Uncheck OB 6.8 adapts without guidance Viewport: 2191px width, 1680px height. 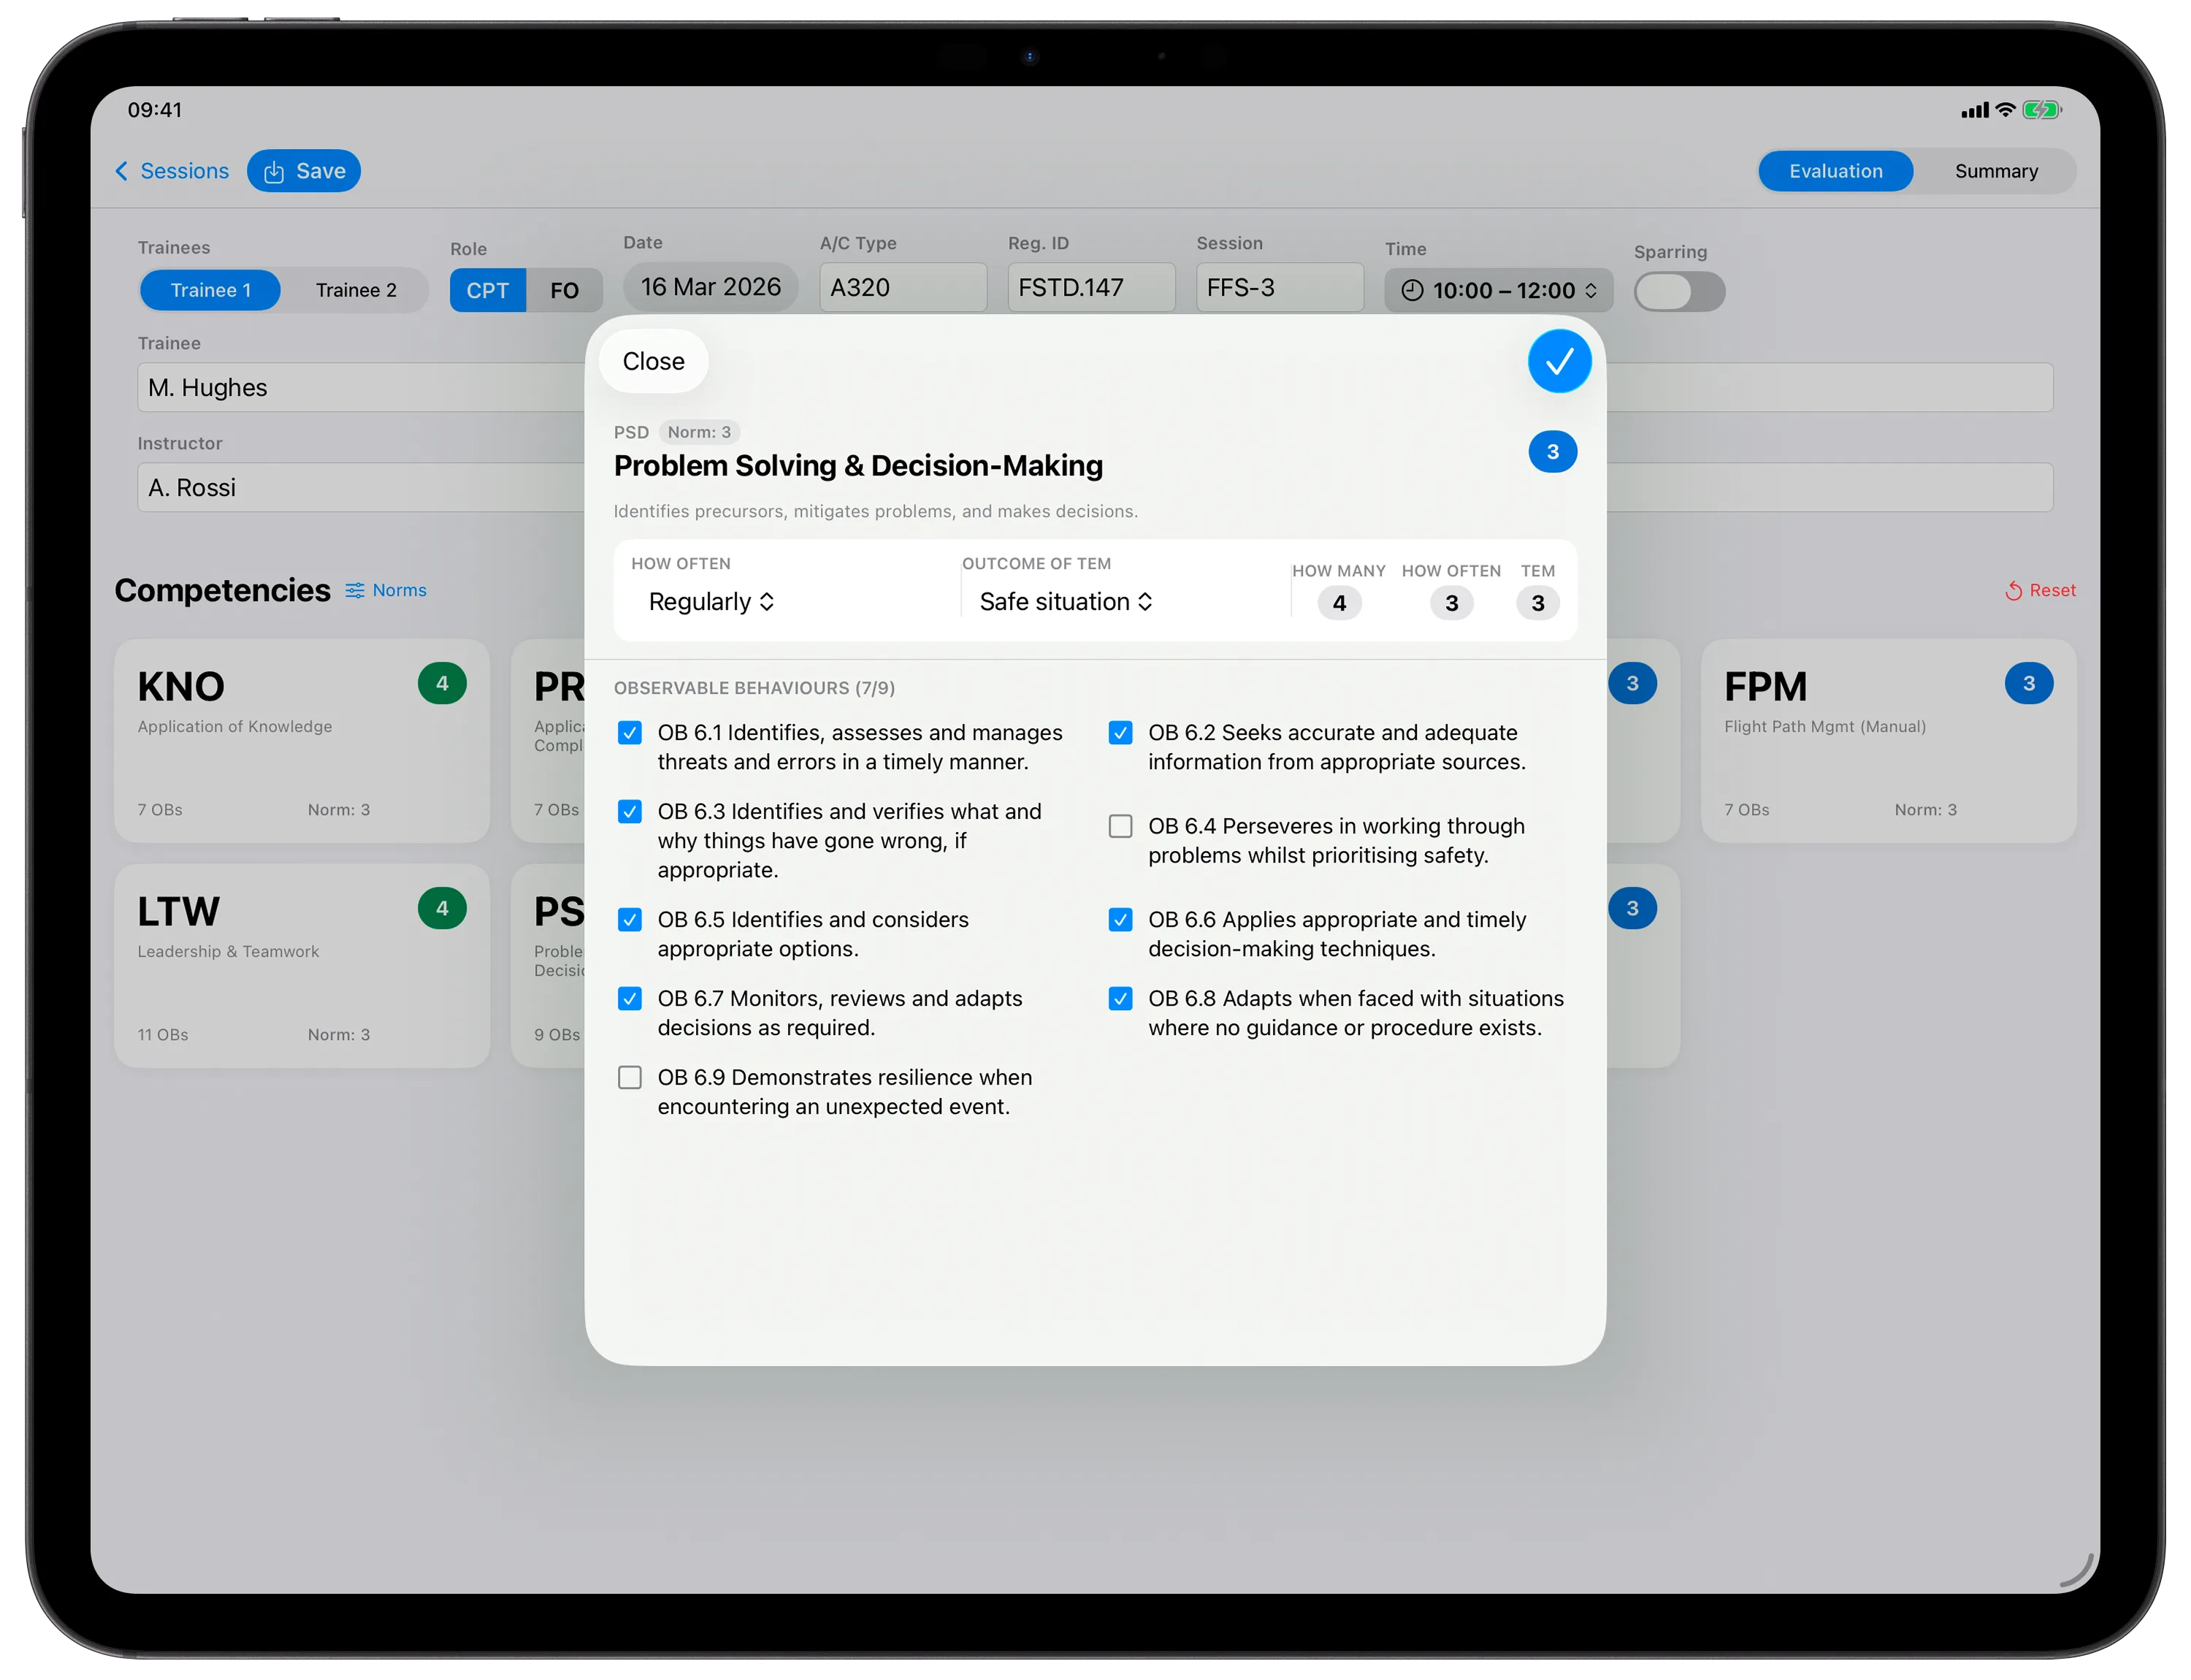point(1120,998)
